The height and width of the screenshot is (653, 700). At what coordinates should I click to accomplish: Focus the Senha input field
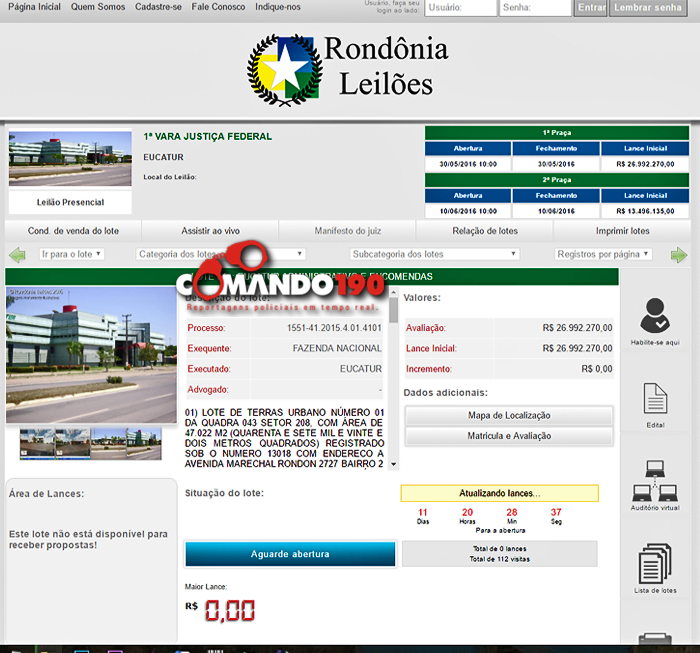pyautogui.click(x=535, y=8)
